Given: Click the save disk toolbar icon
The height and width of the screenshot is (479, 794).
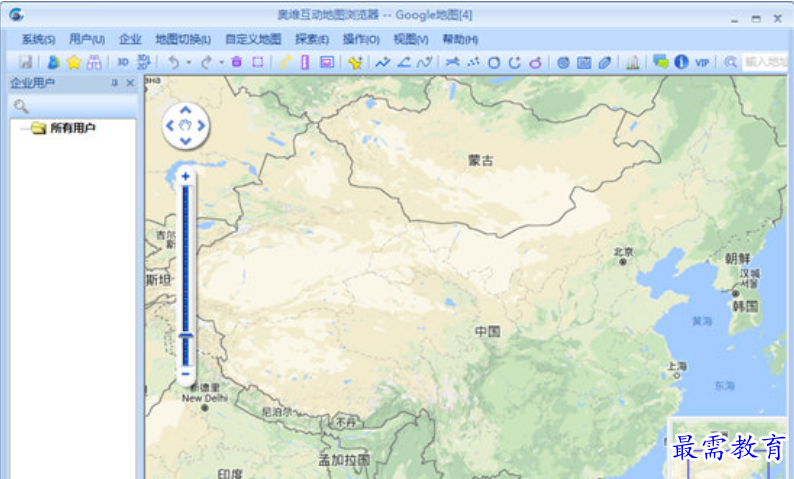Looking at the screenshot, I should point(25,62).
